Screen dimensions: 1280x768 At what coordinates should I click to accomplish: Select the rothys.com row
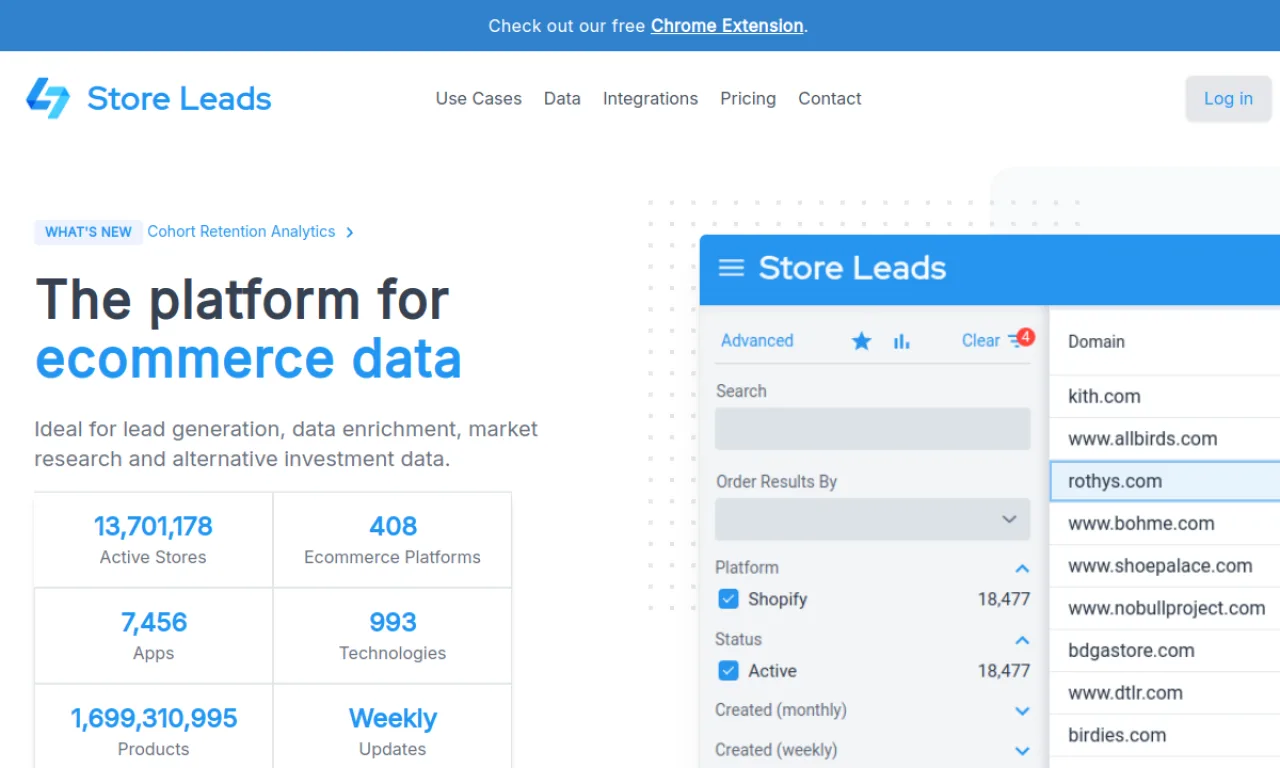coord(1165,481)
